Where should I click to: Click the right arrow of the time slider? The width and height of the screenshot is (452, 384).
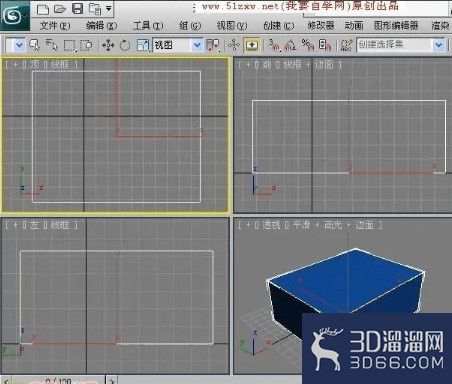coord(112,380)
